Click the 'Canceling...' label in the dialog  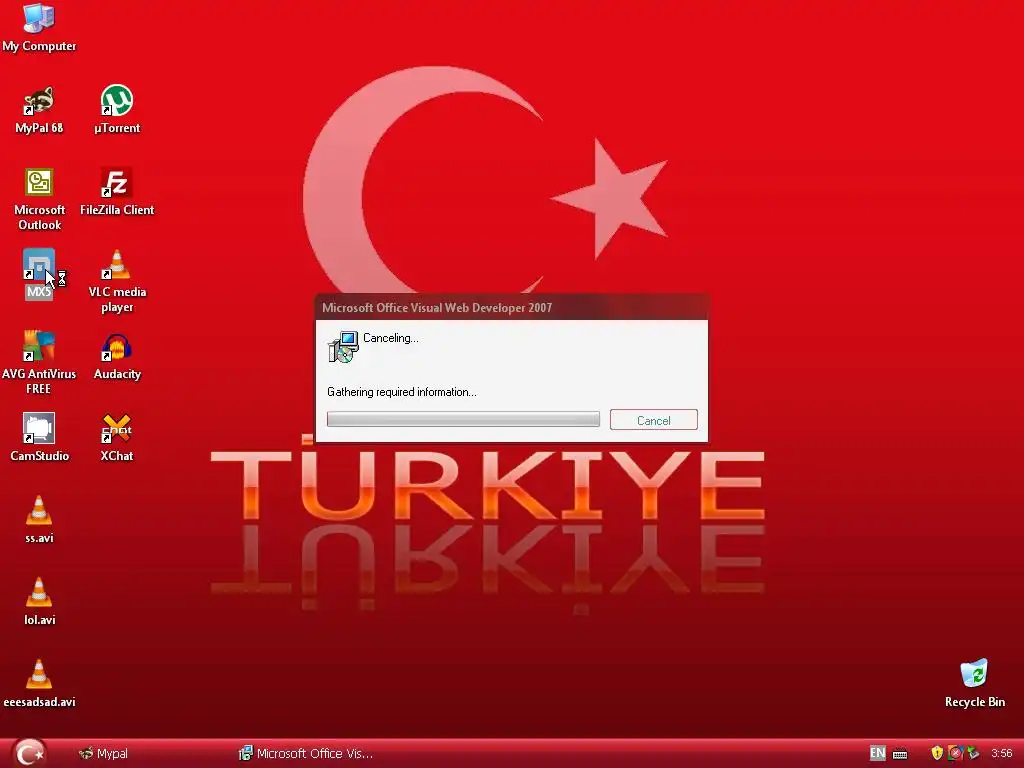391,338
